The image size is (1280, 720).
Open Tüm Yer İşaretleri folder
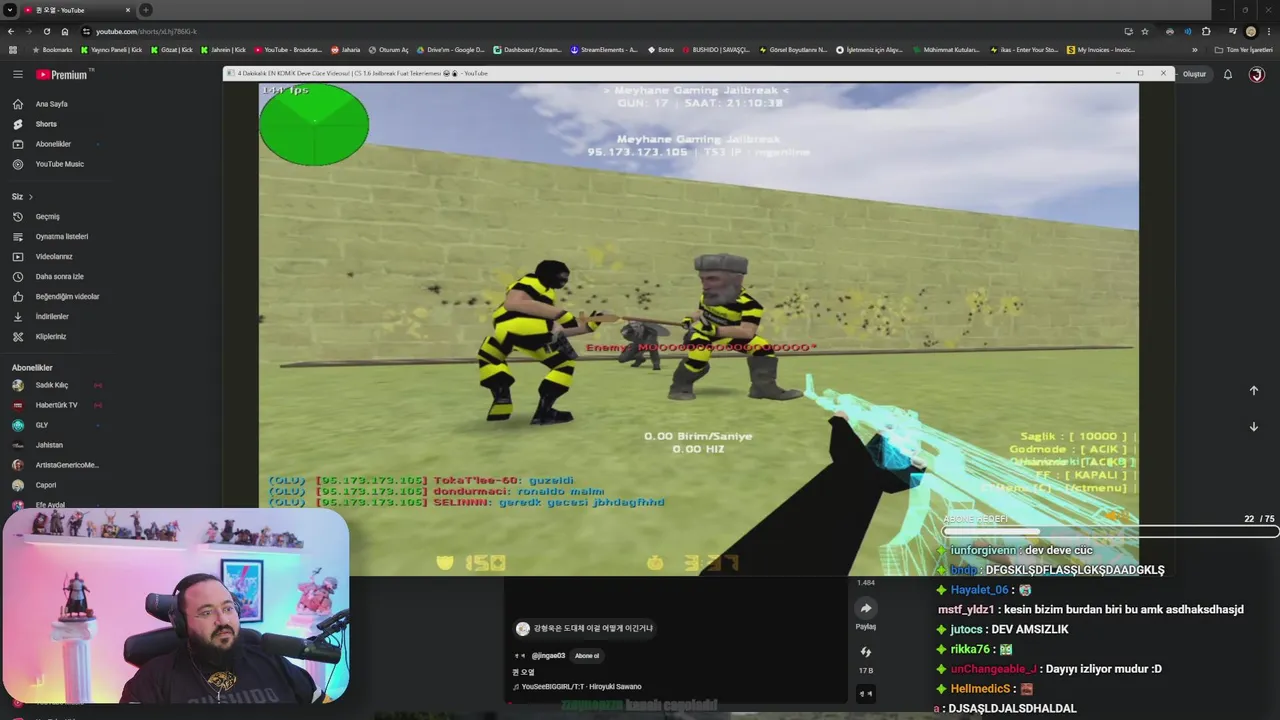pyautogui.click(x=1244, y=49)
